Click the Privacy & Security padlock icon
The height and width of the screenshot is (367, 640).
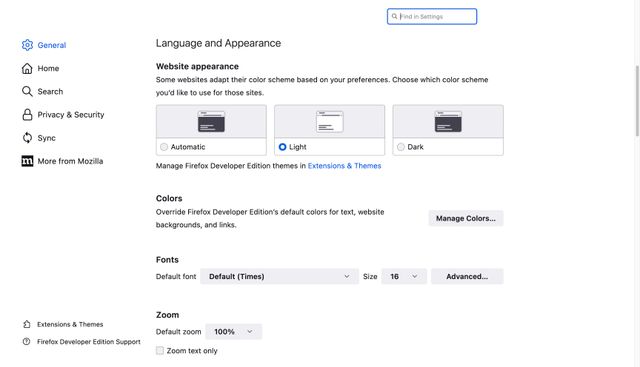coord(27,115)
